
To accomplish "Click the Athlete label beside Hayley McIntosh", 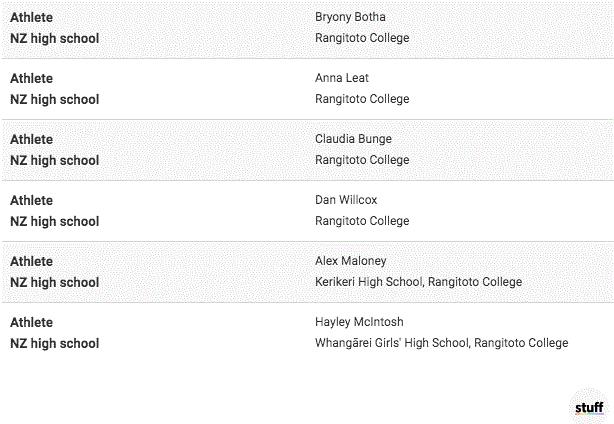I will [32, 322].
